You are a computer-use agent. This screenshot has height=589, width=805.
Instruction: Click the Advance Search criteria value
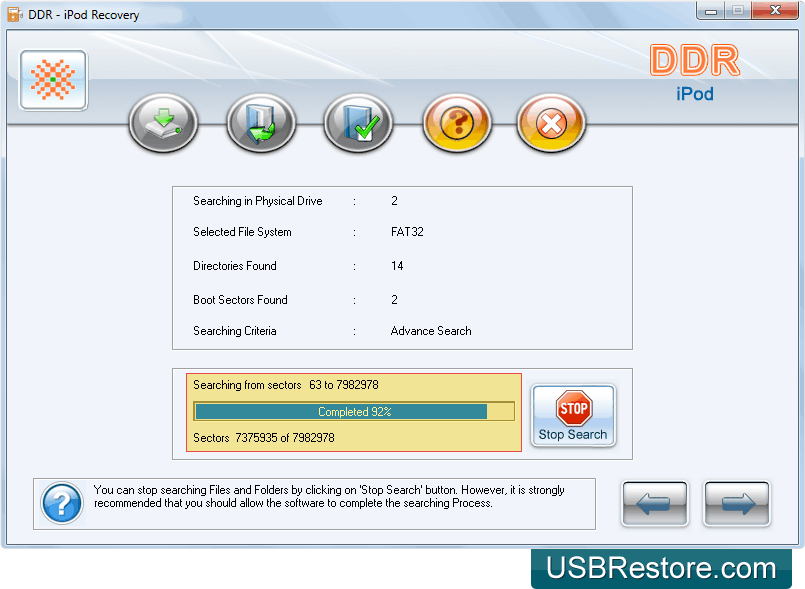click(431, 331)
